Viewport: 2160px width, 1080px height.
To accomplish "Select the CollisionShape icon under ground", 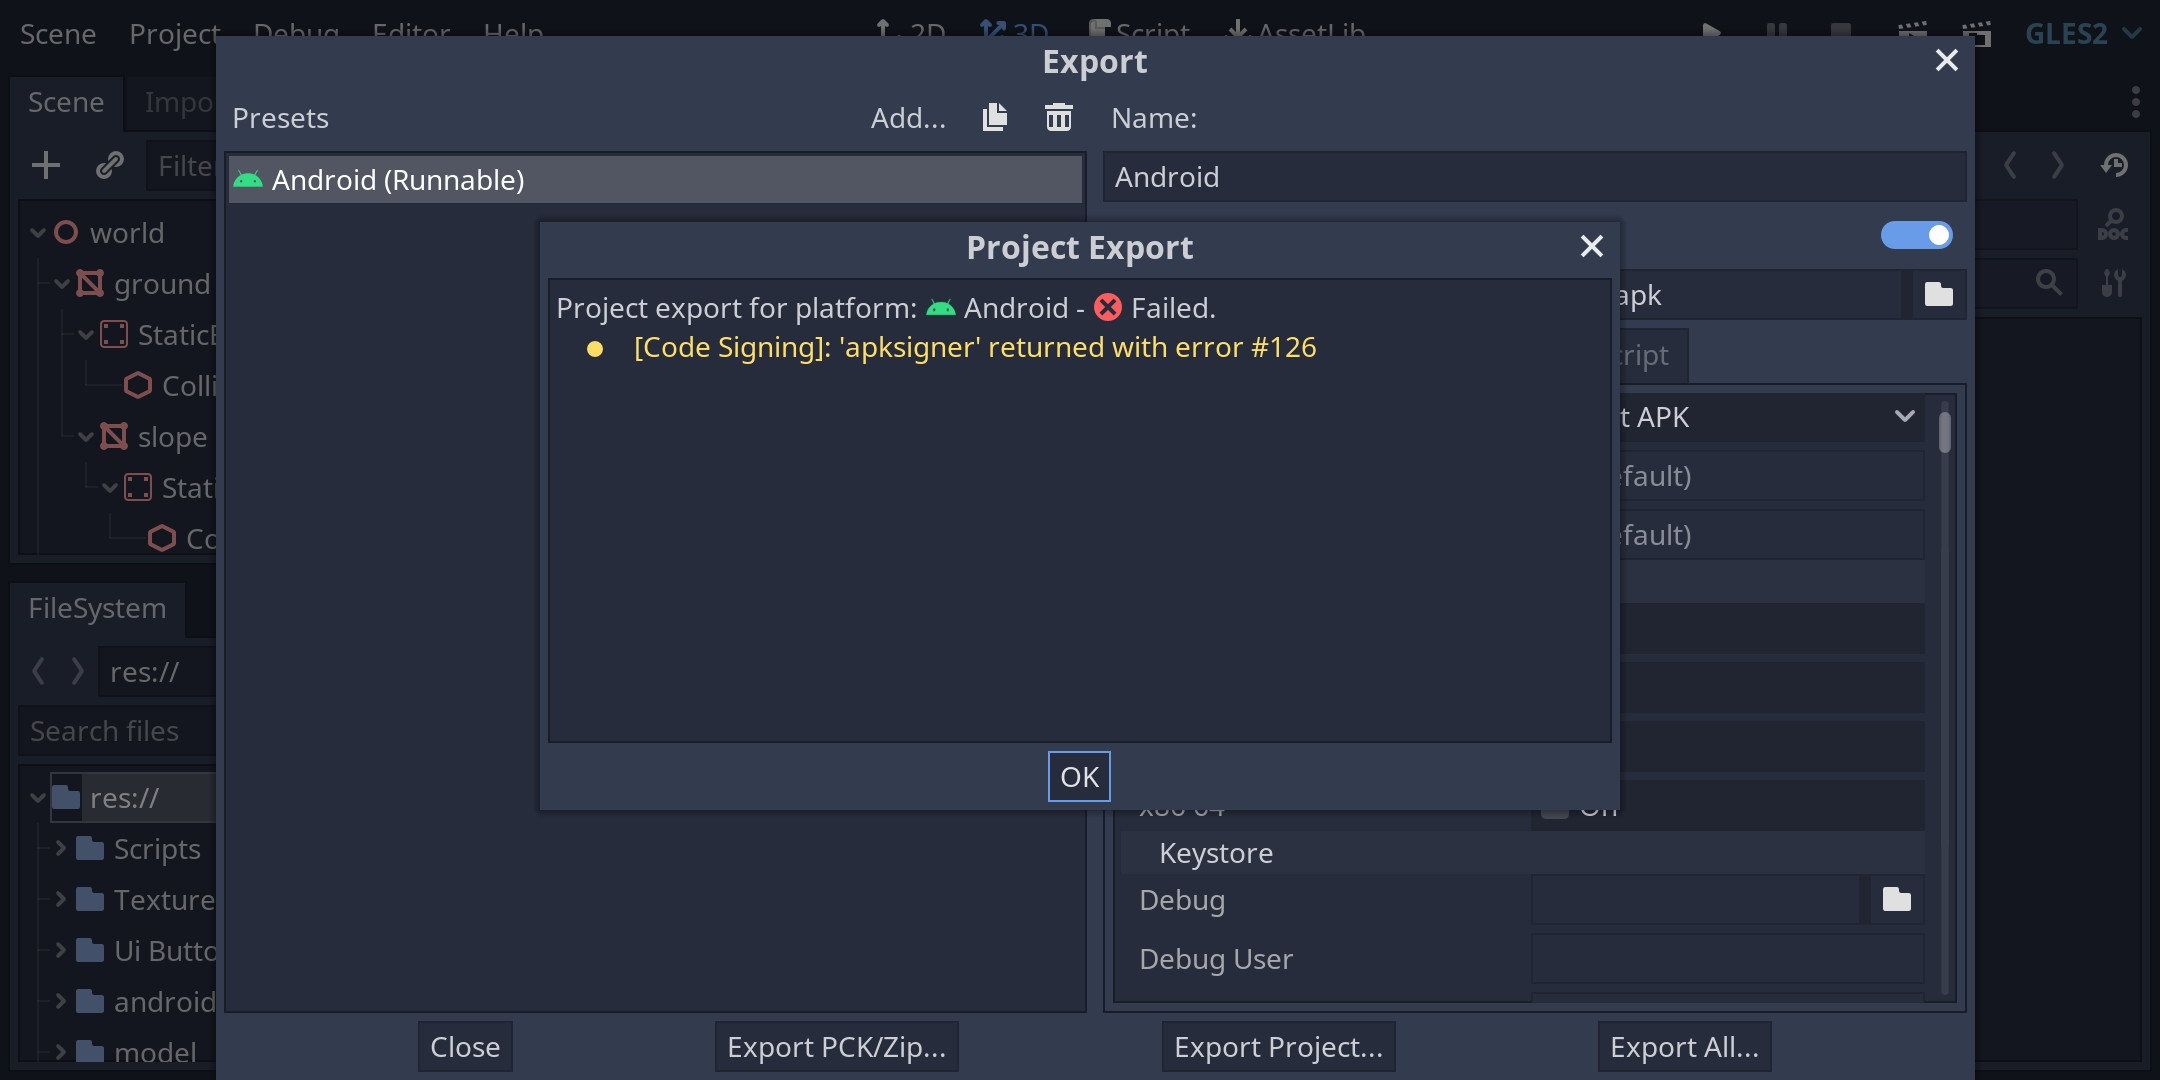I will (x=138, y=386).
